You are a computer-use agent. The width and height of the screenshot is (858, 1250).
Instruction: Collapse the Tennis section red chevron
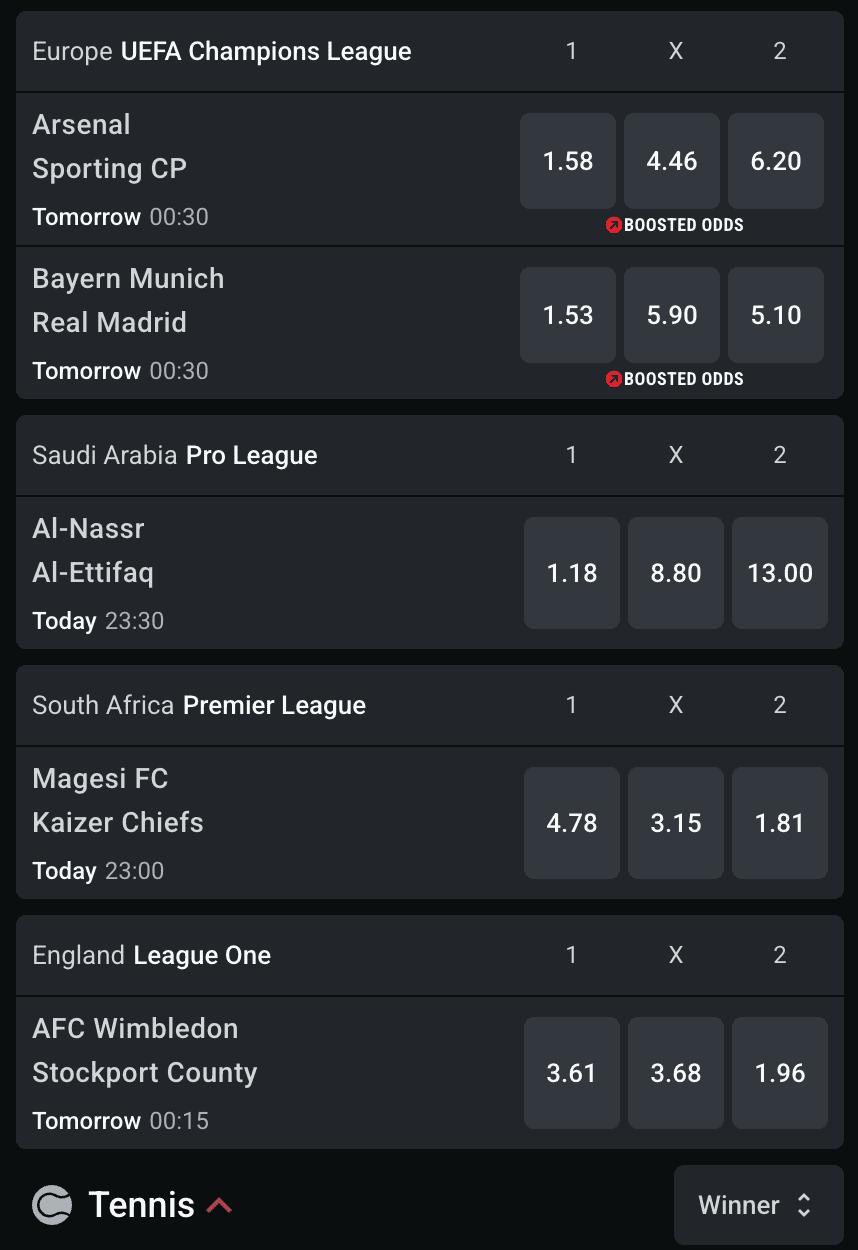tap(219, 1205)
